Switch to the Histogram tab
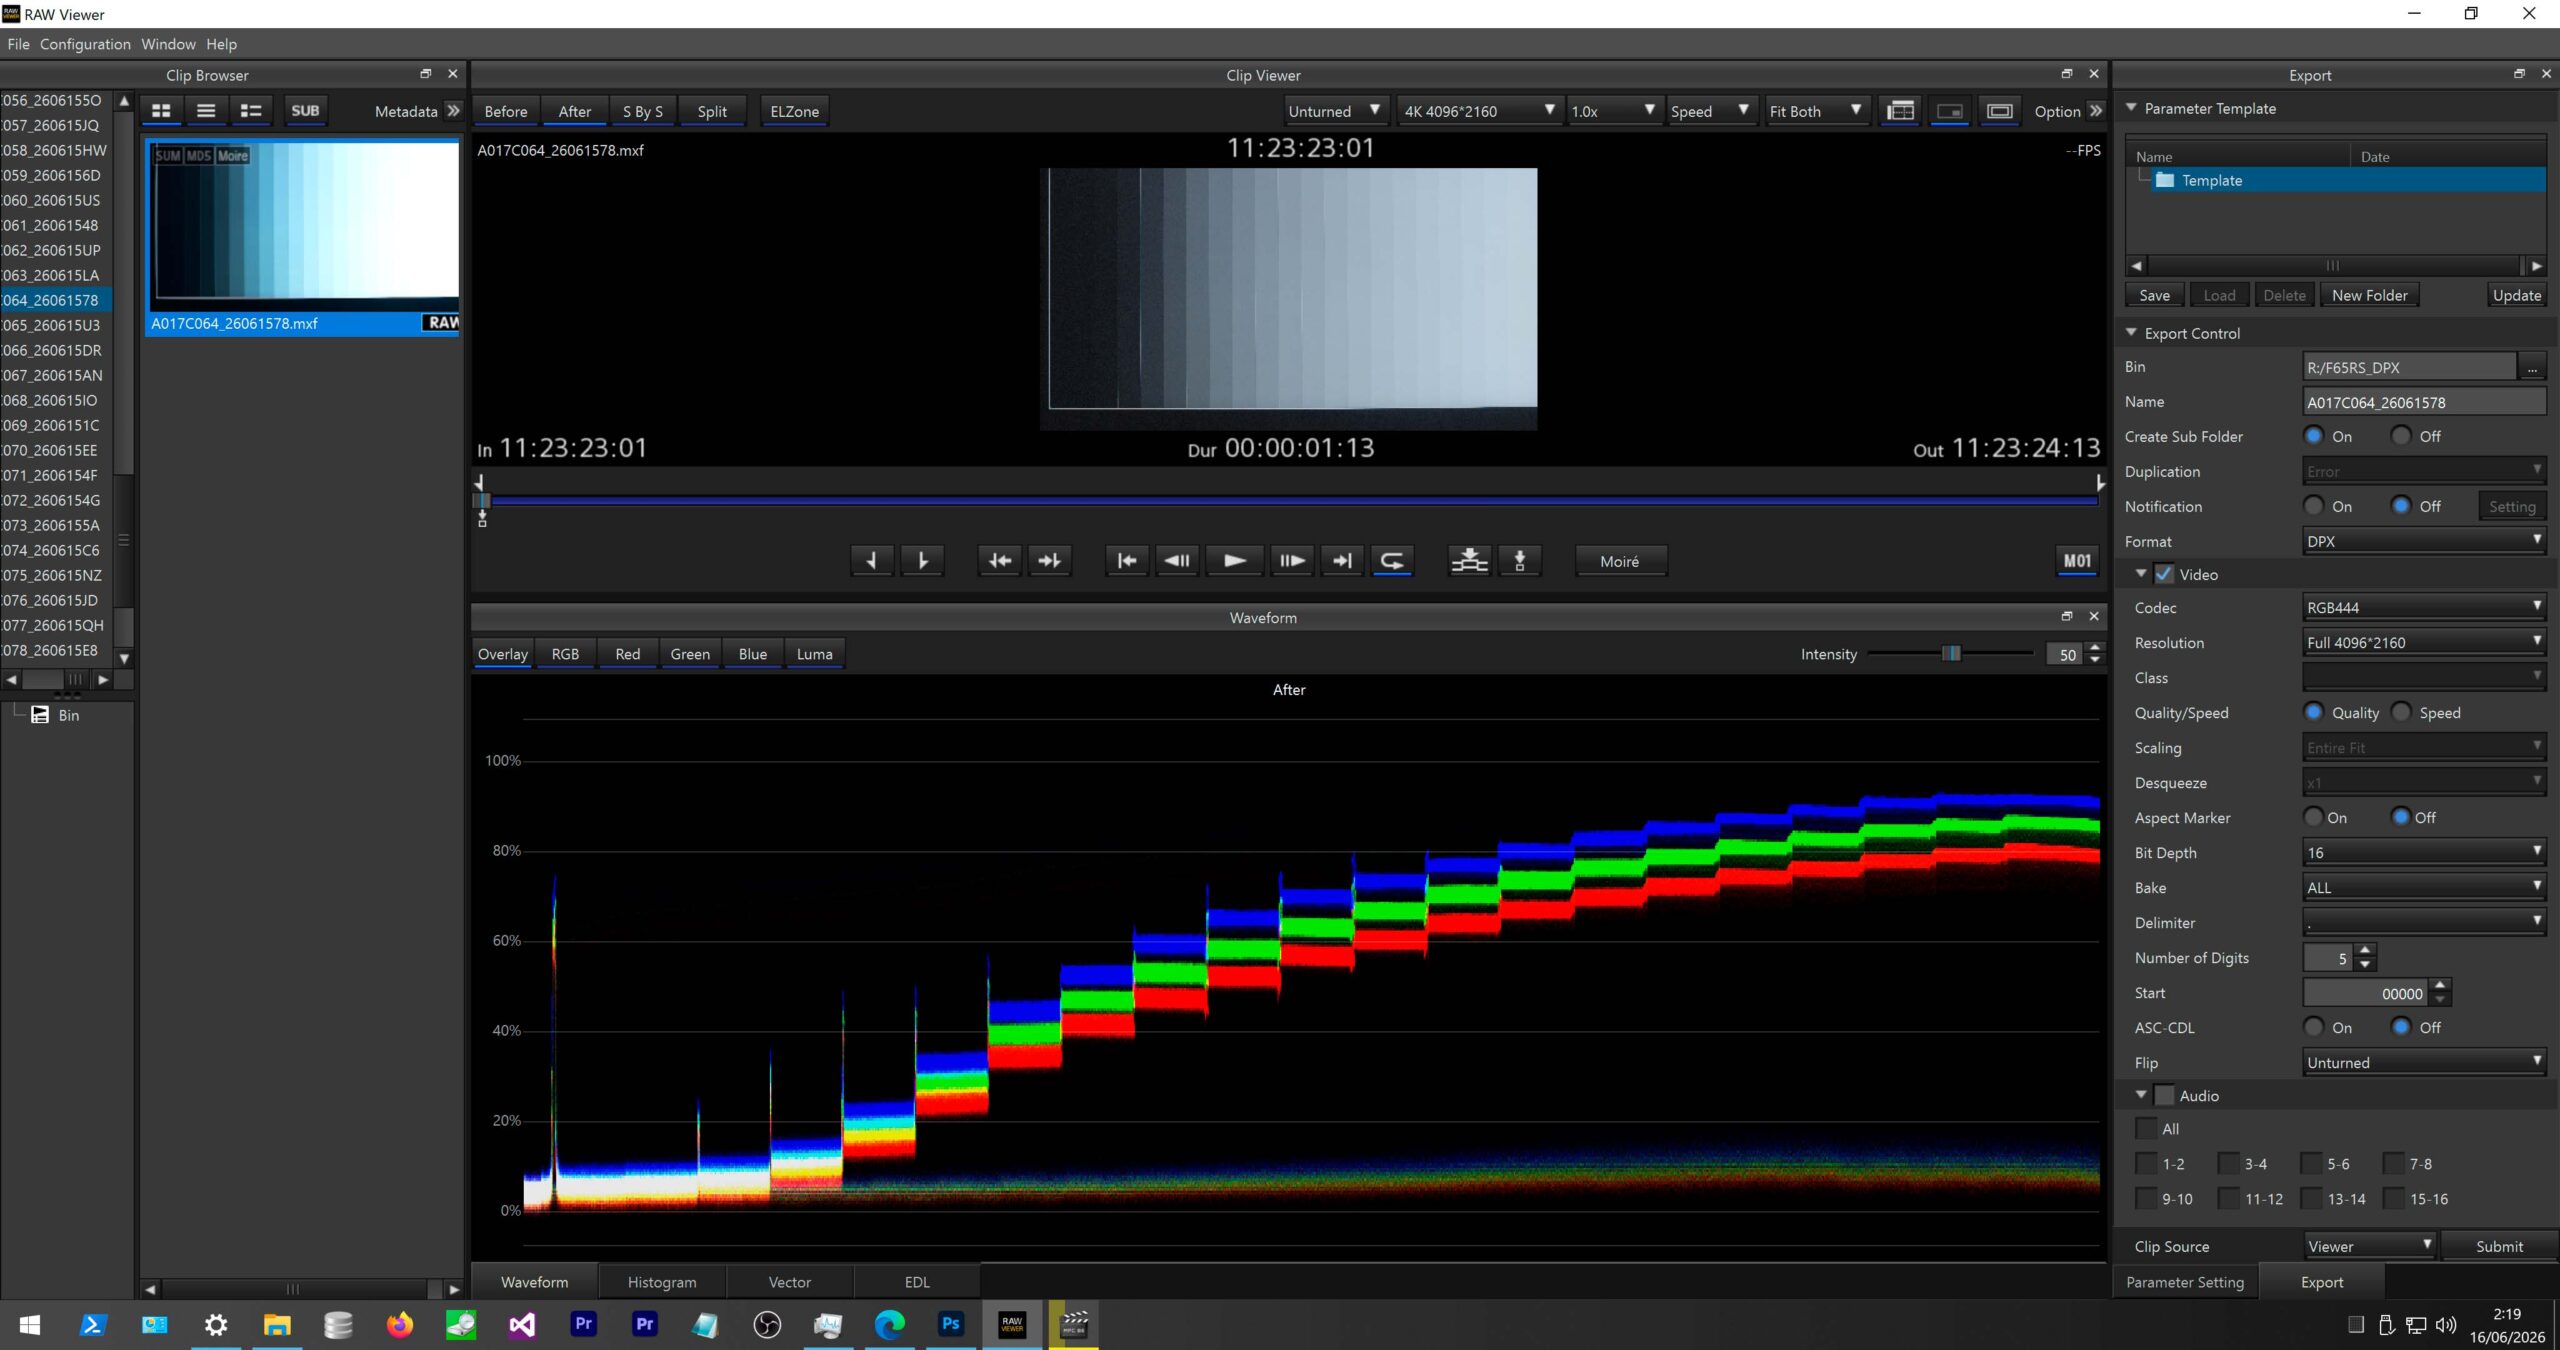The image size is (2560, 1350). 662,1281
